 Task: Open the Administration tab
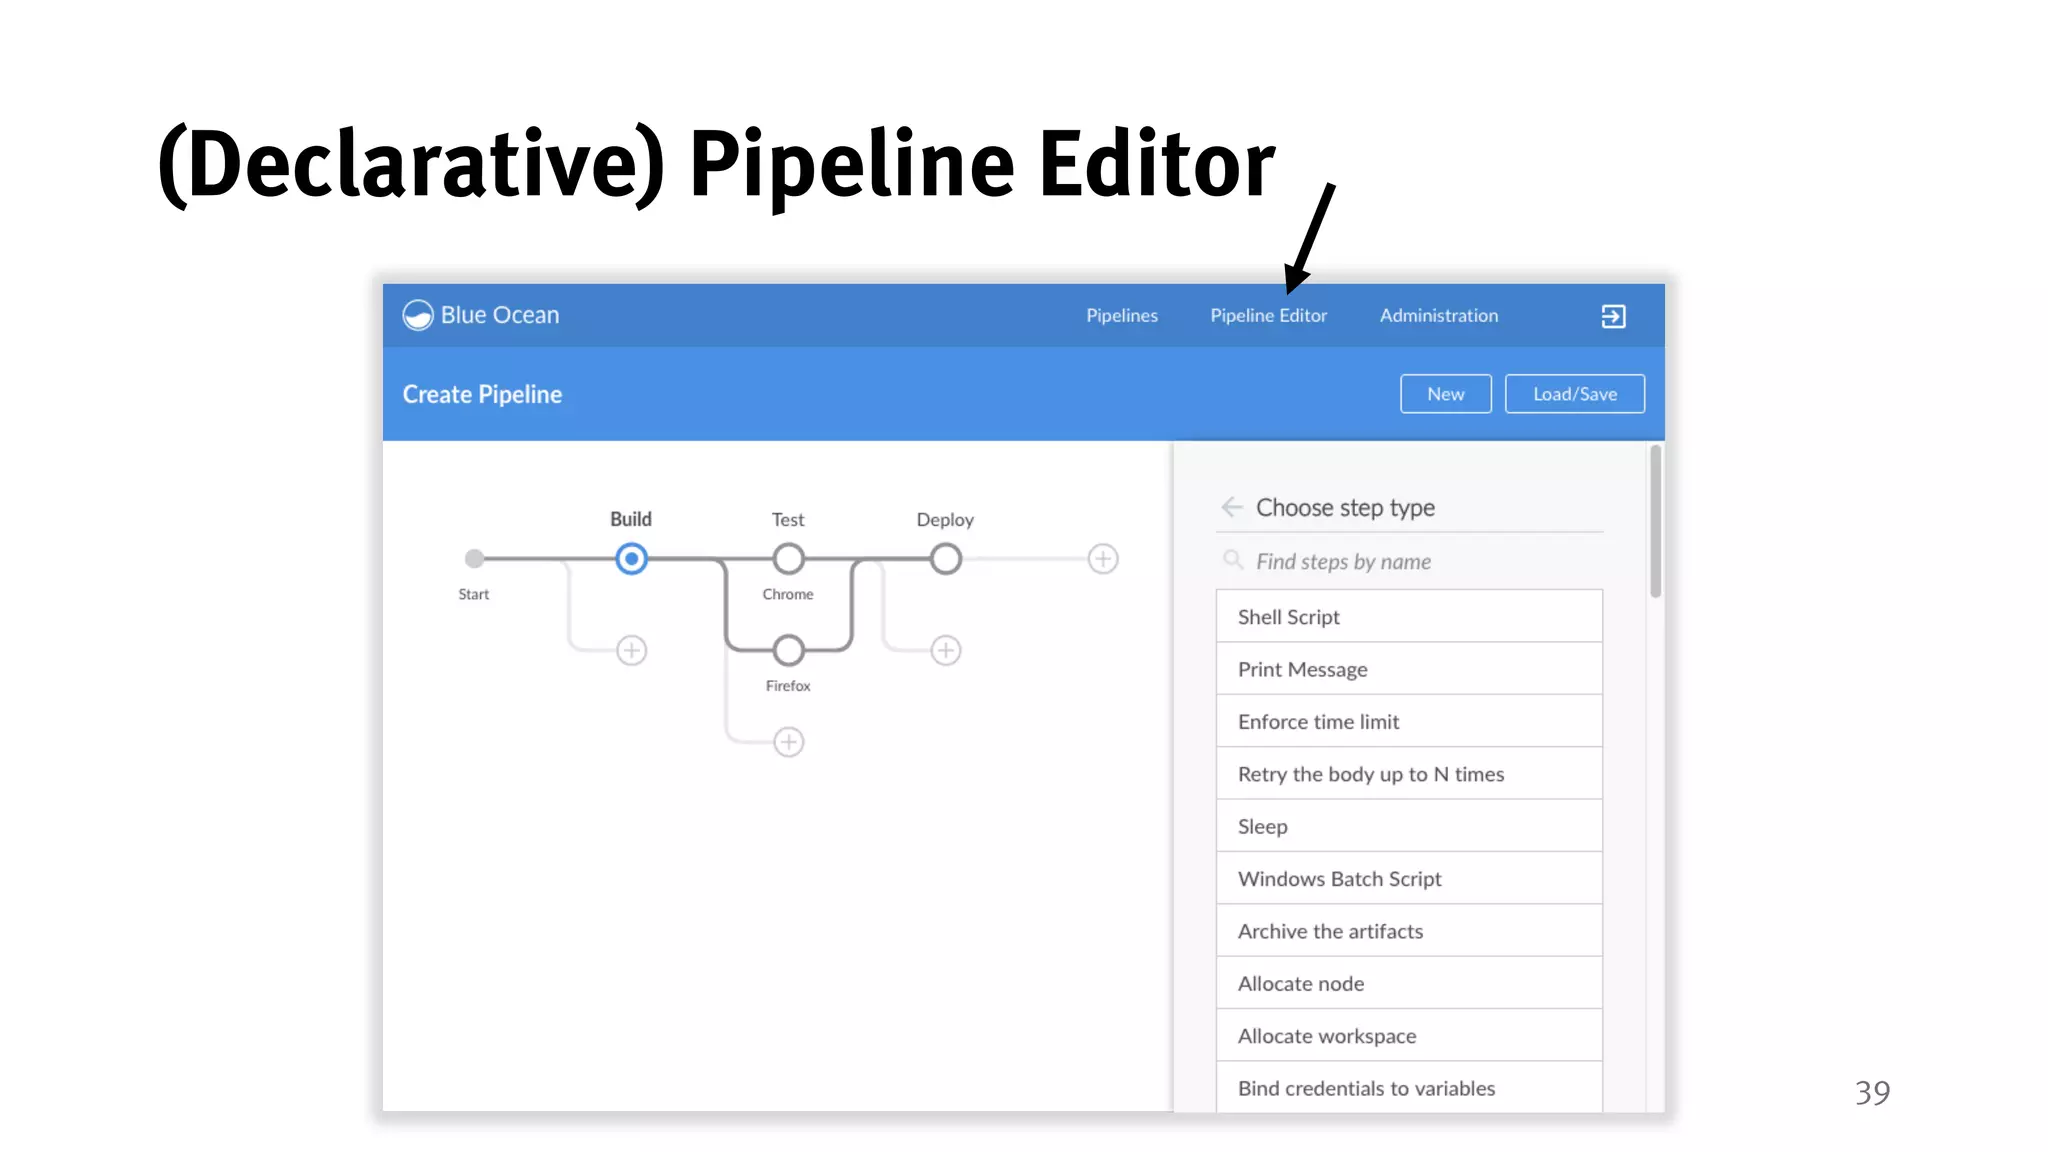click(1439, 315)
